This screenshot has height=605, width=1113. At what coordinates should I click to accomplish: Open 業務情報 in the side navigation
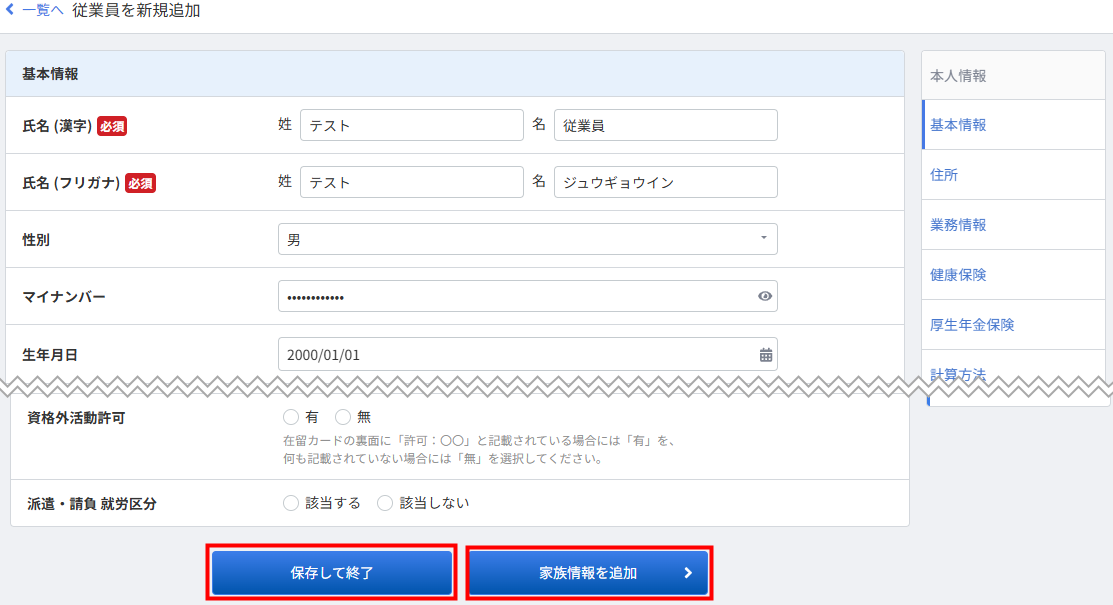coord(958,225)
